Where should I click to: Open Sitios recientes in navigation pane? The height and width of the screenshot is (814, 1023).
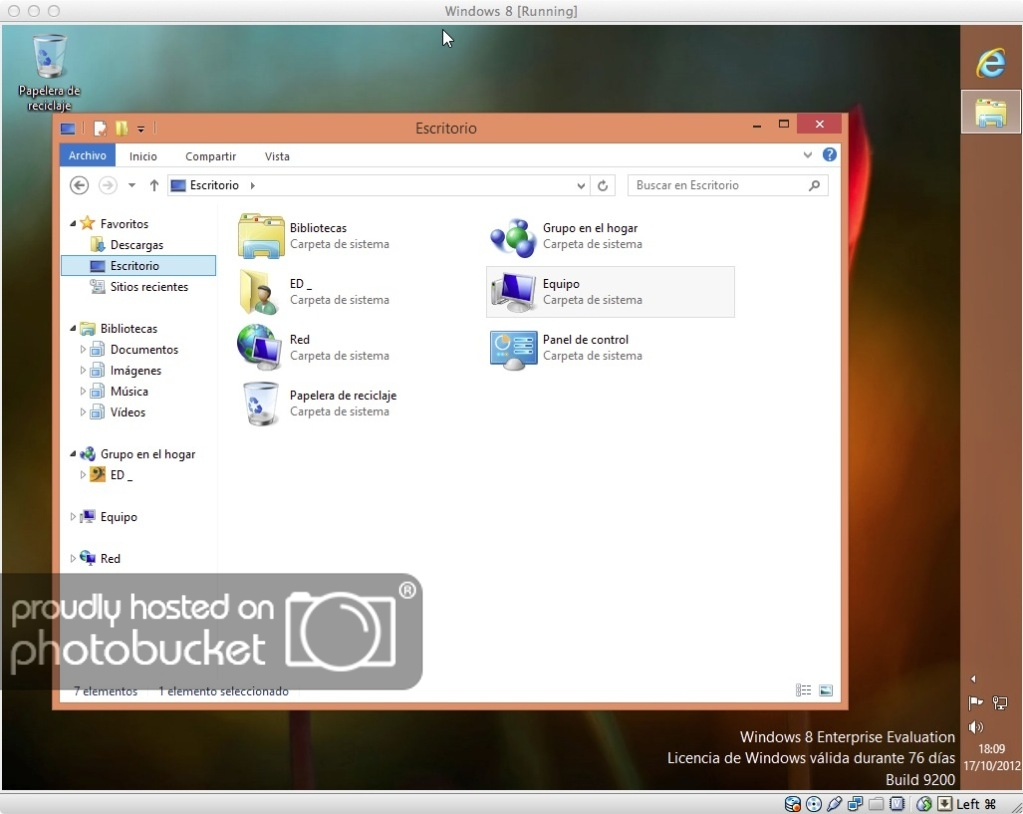(148, 287)
